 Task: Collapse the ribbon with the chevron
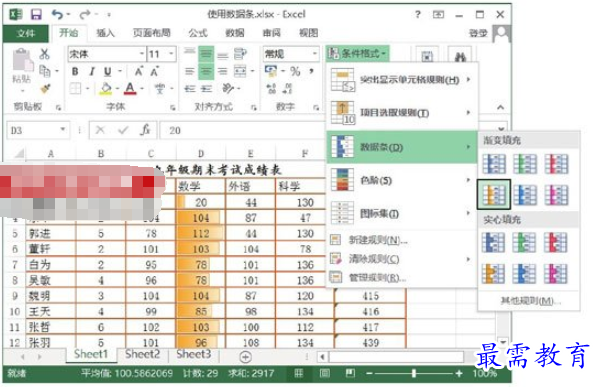click(500, 108)
